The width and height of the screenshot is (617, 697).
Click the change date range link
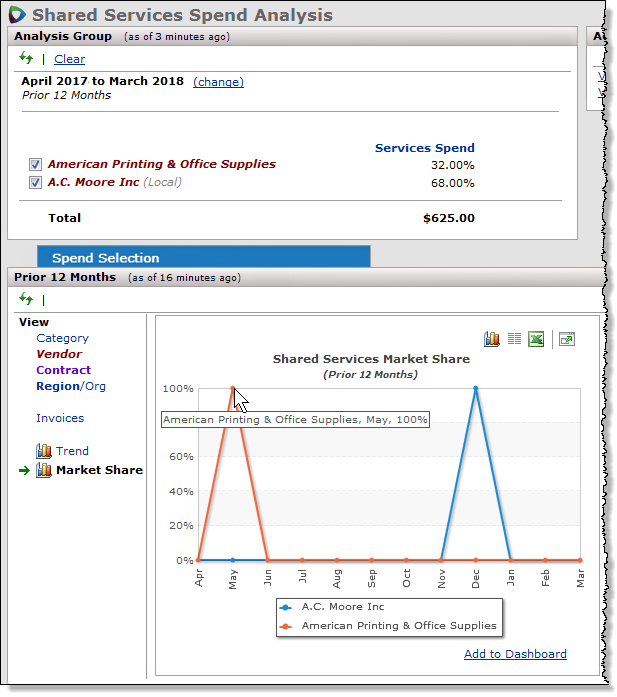218,82
